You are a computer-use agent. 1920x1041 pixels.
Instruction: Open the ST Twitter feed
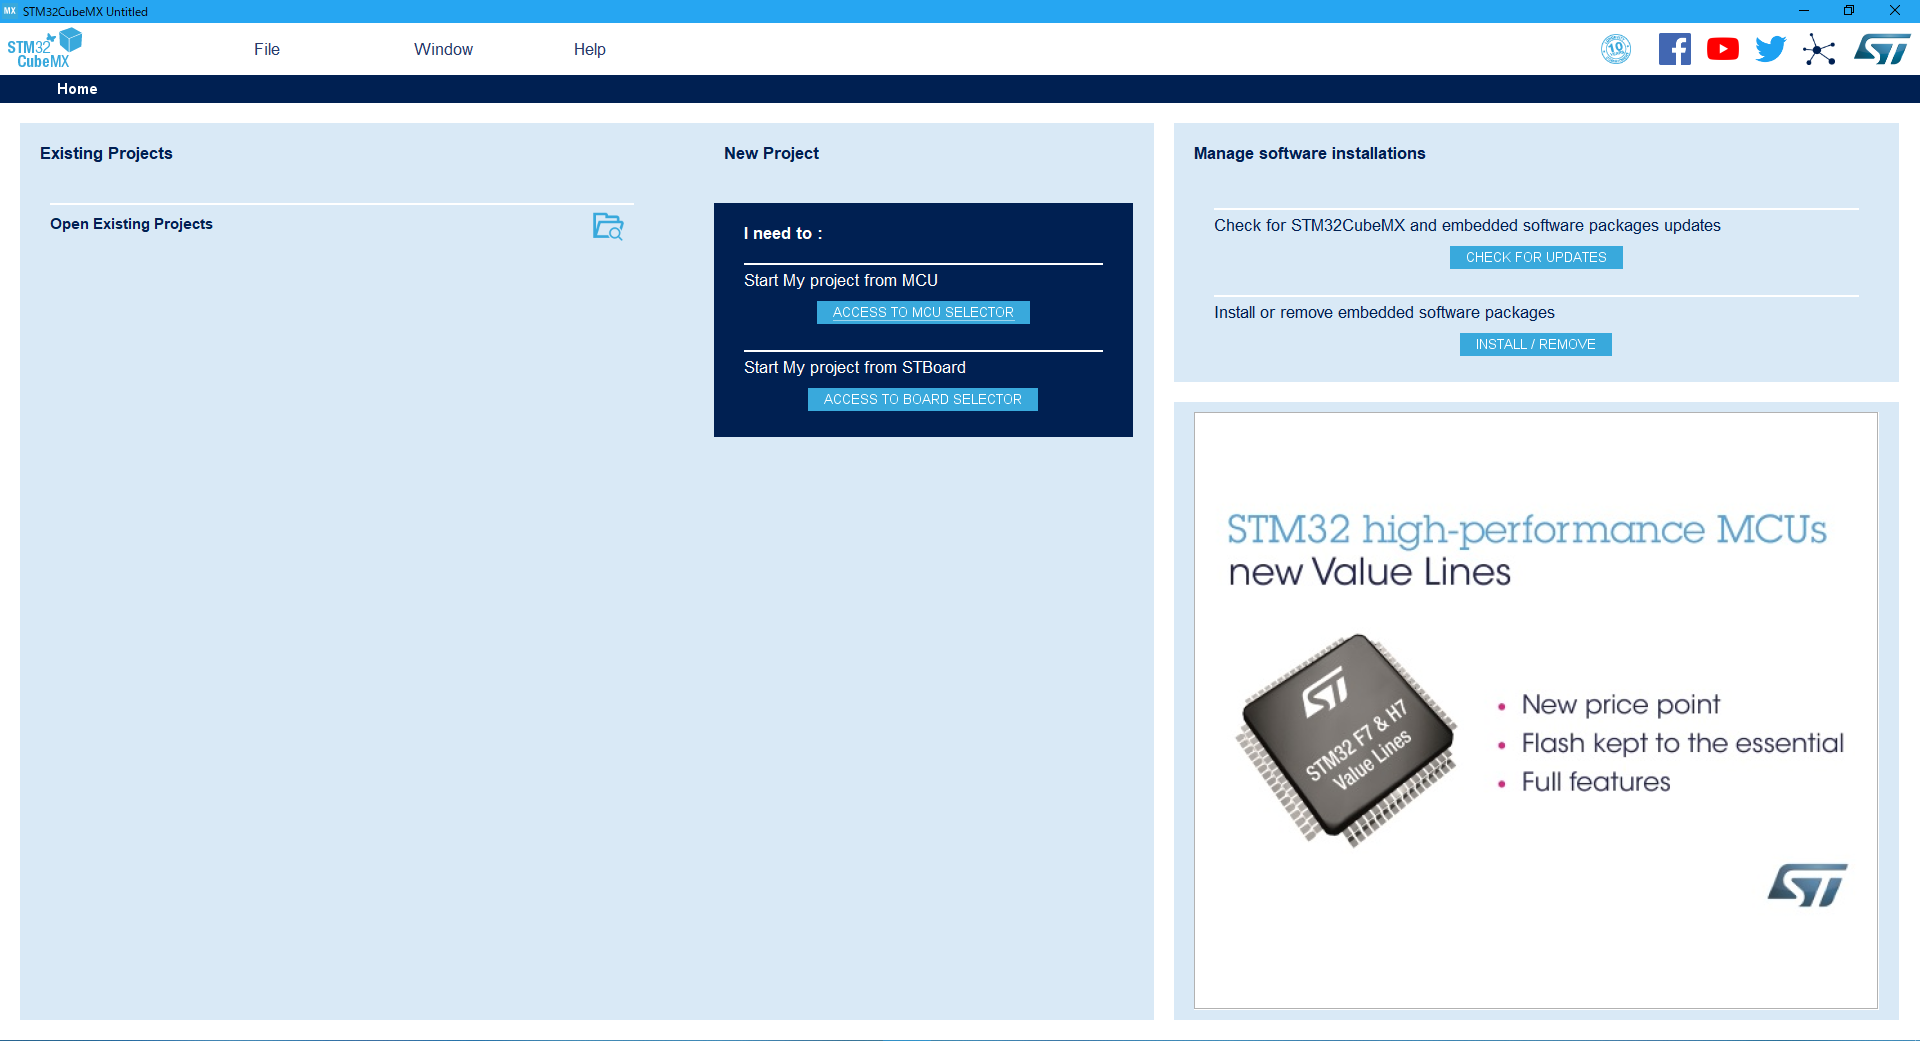1770,48
